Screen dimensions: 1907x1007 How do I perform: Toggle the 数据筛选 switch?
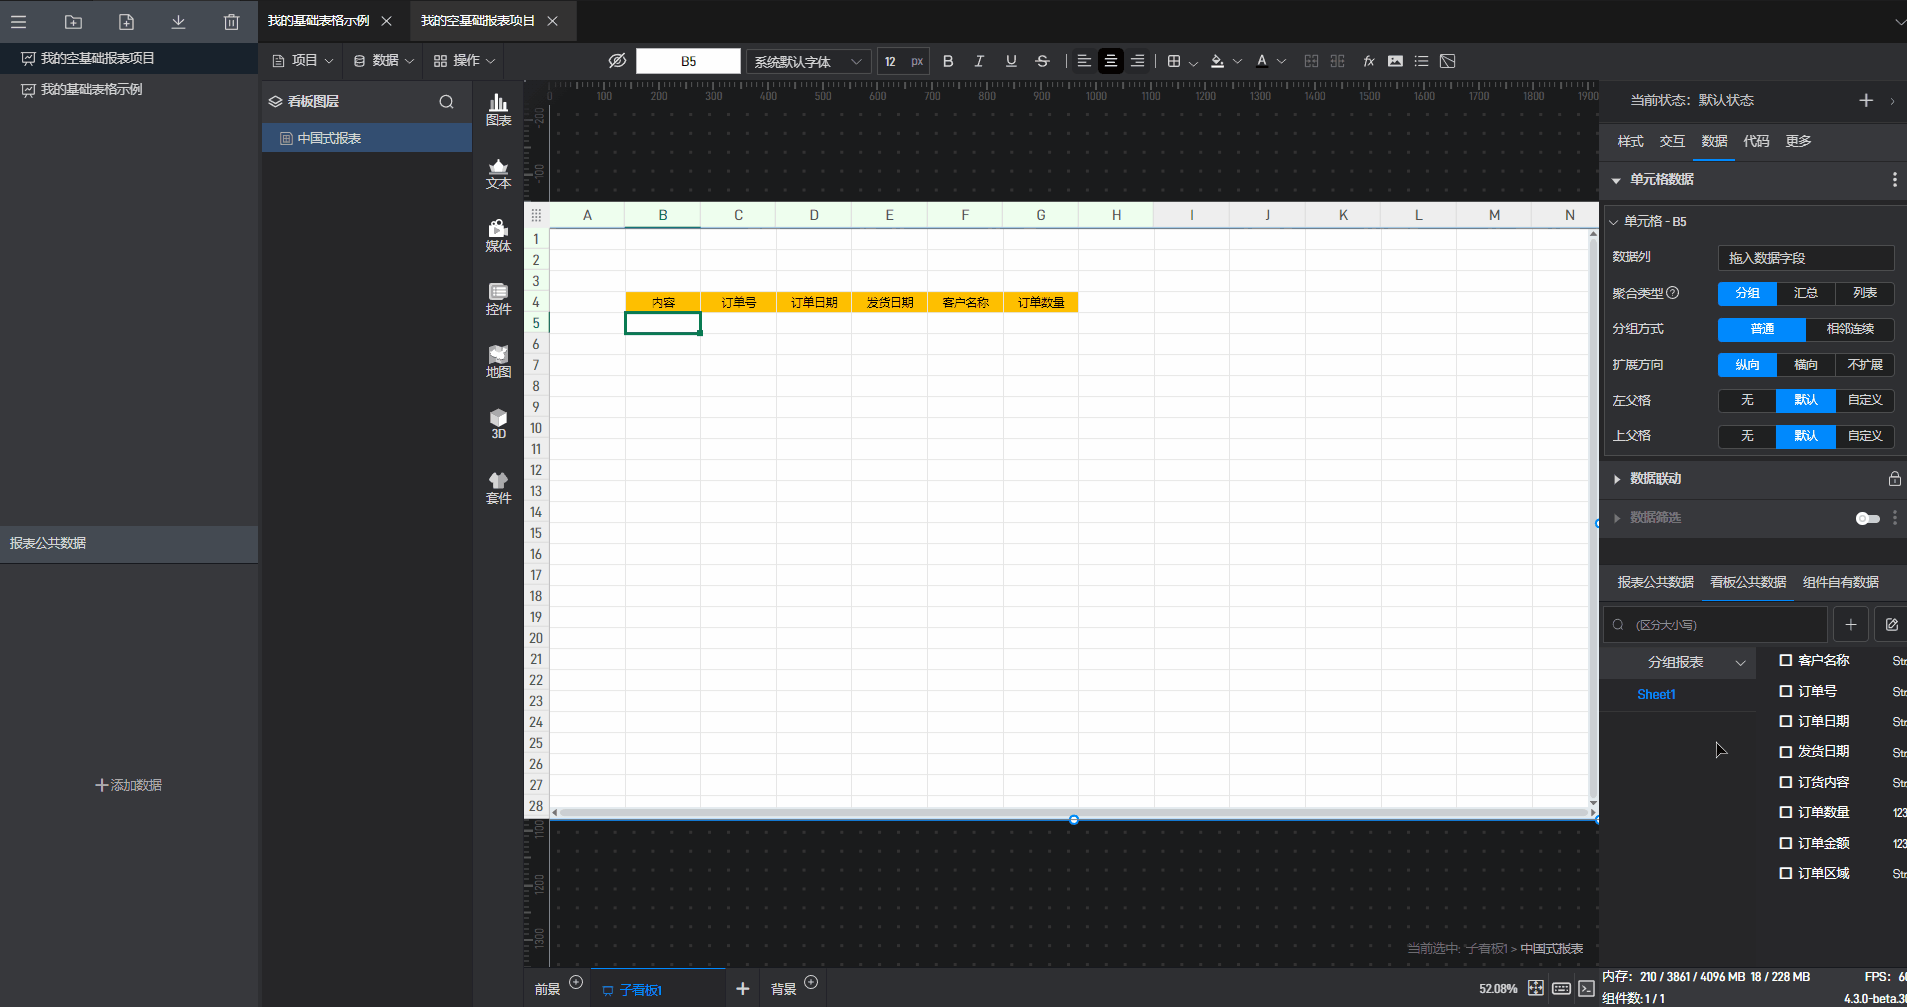tap(1866, 518)
